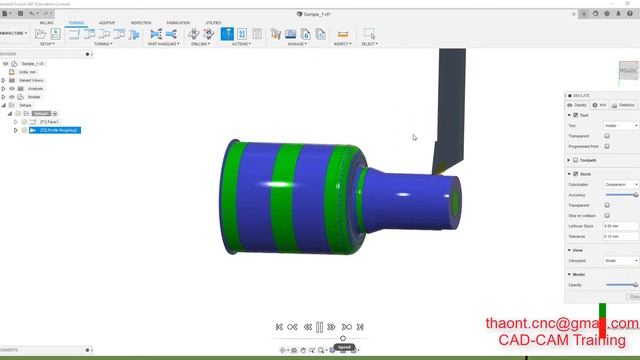Open the Manufacture workspace dropdown
This screenshot has width=640, height=360.
[13, 33]
